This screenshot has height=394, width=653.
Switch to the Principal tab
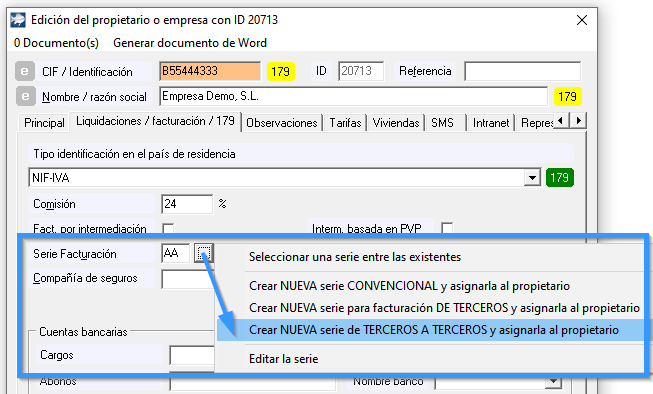click(x=44, y=123)
